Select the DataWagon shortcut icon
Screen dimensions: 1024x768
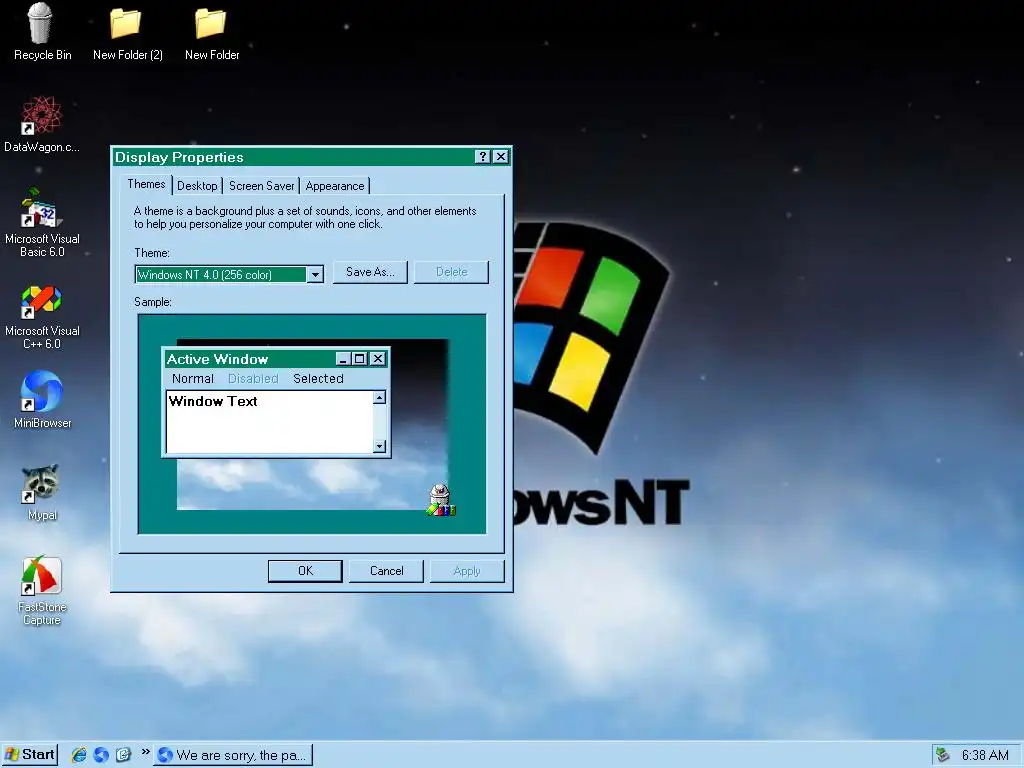42,124
